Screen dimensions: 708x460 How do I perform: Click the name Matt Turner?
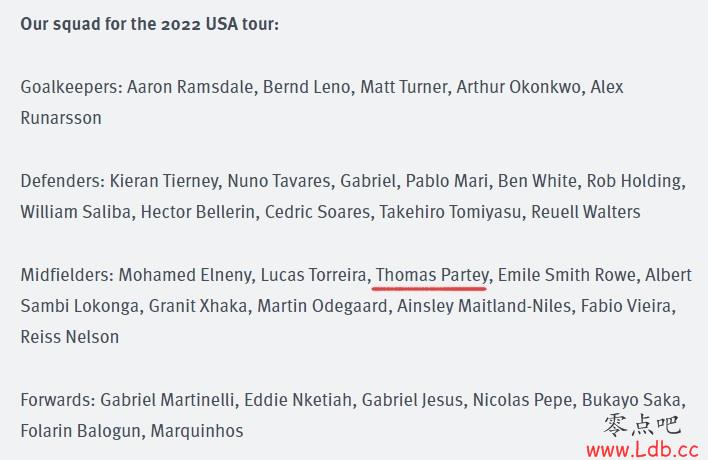tap(404, 87)
